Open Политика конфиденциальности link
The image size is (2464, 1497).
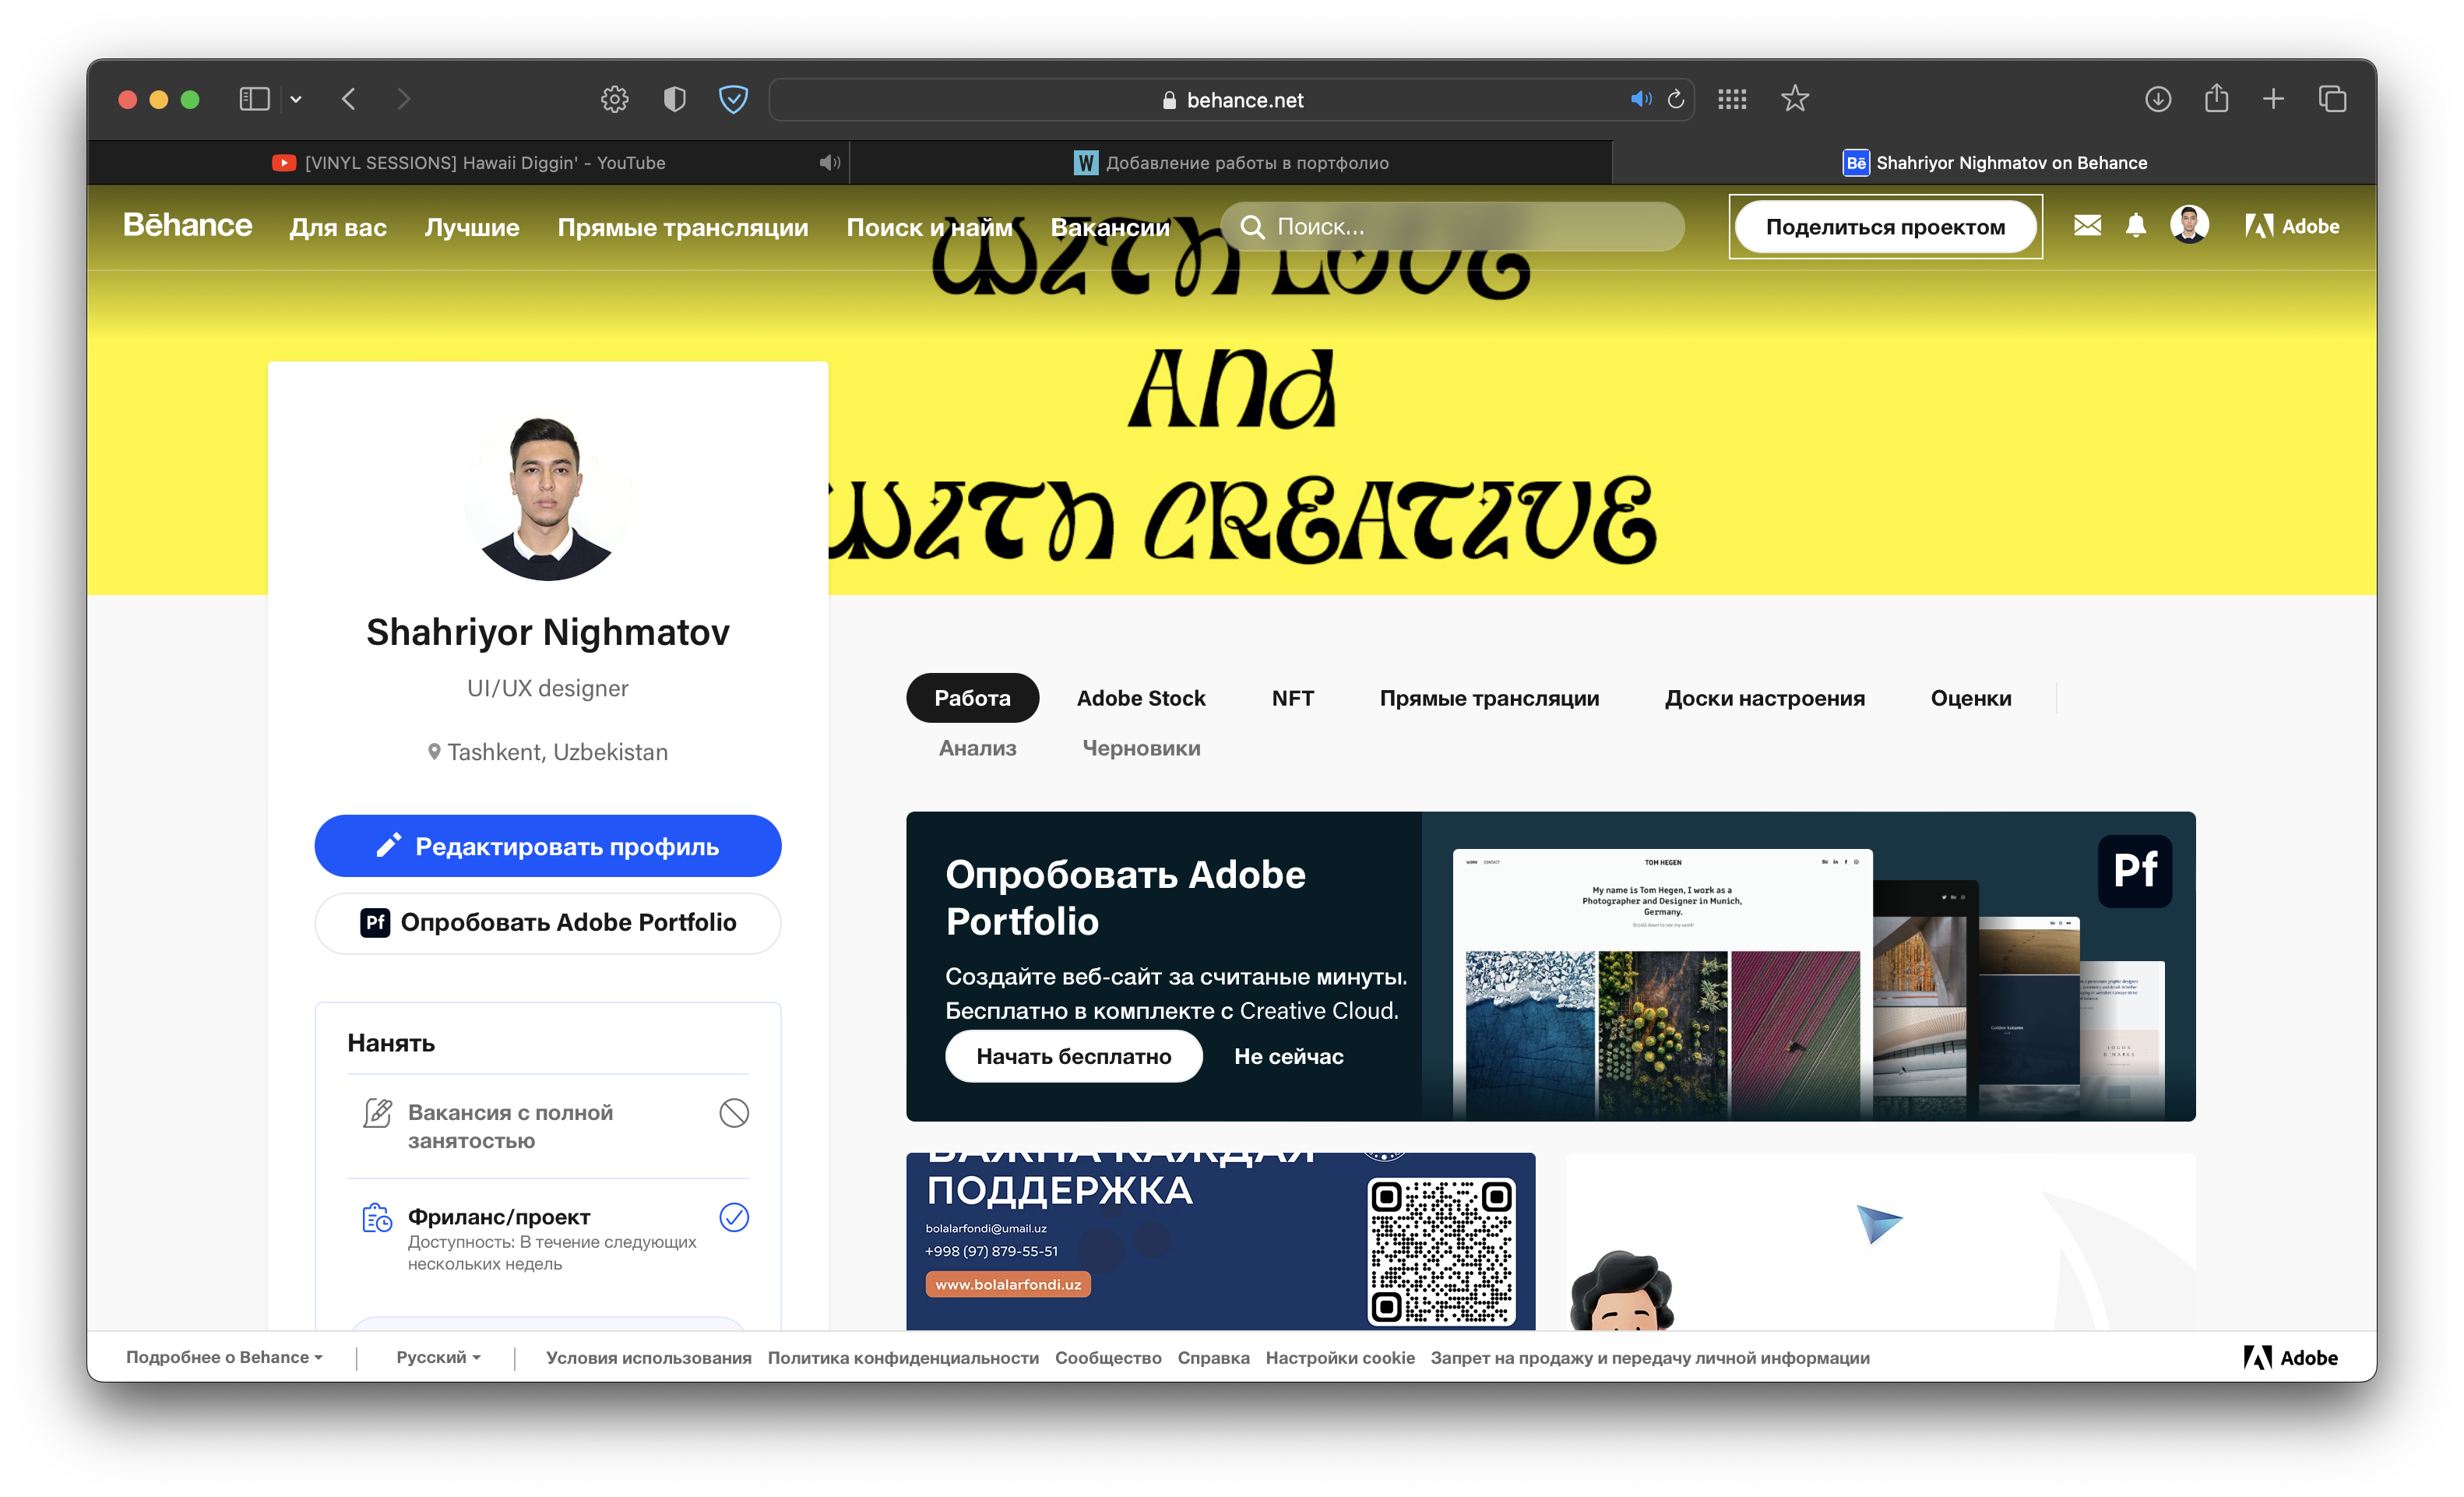point(903,1358)
